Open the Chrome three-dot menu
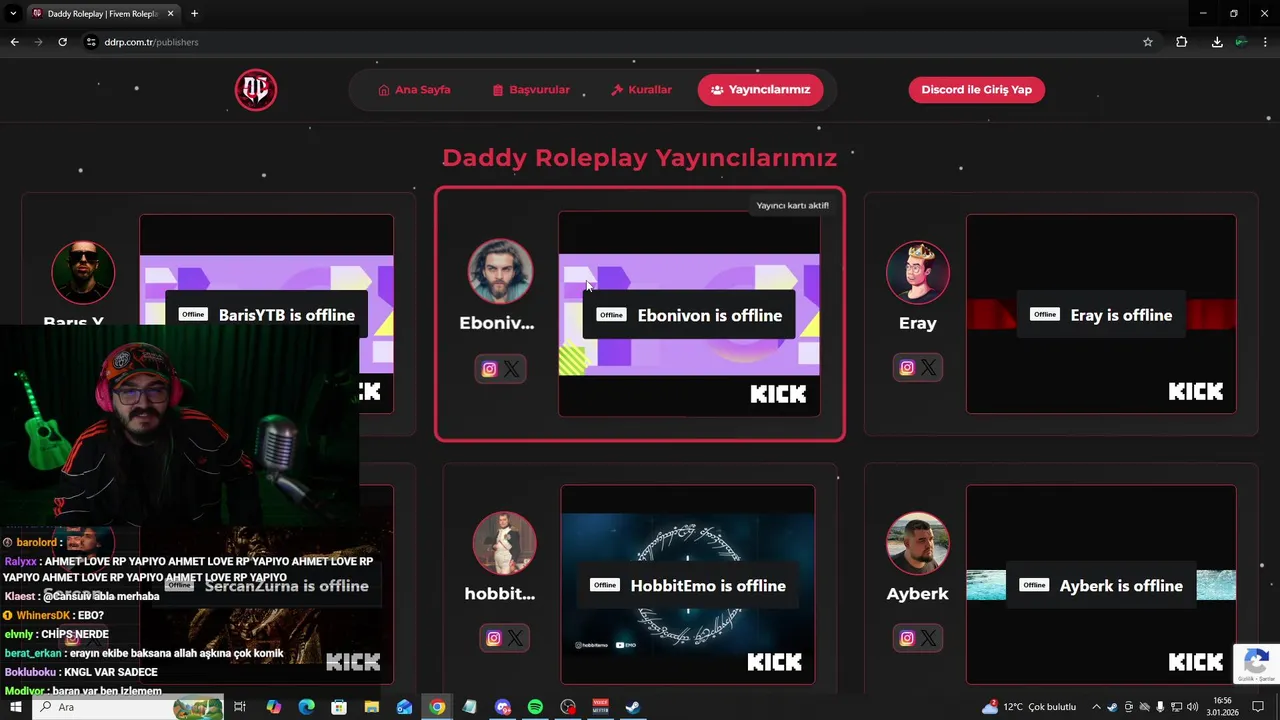1280x720 pixels. click(x=1266, y=42)
